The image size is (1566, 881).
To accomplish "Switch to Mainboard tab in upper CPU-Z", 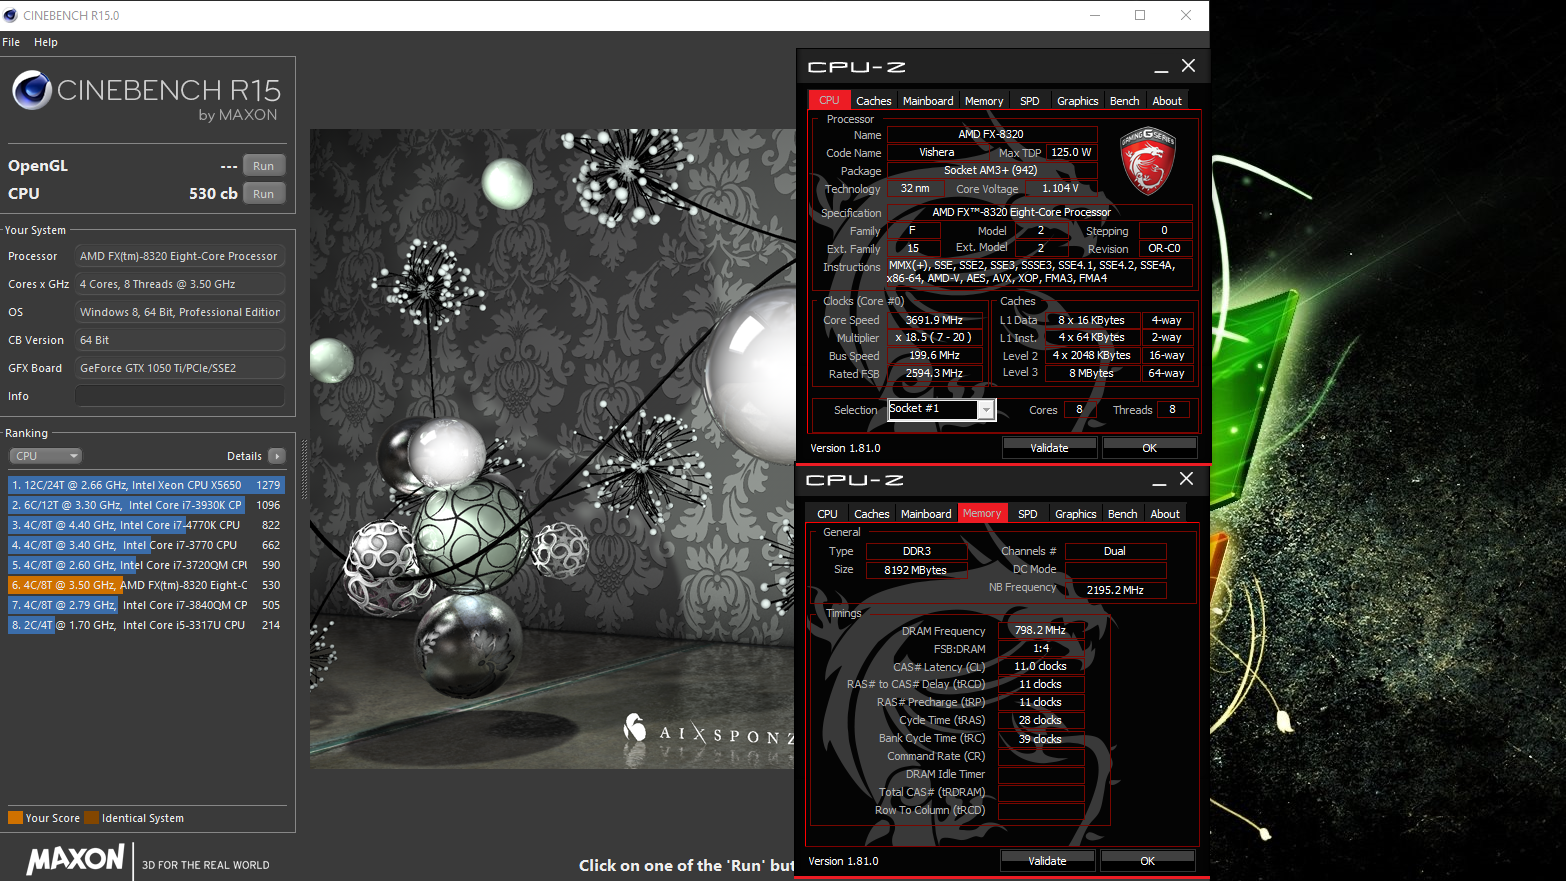I will (928, 101).
